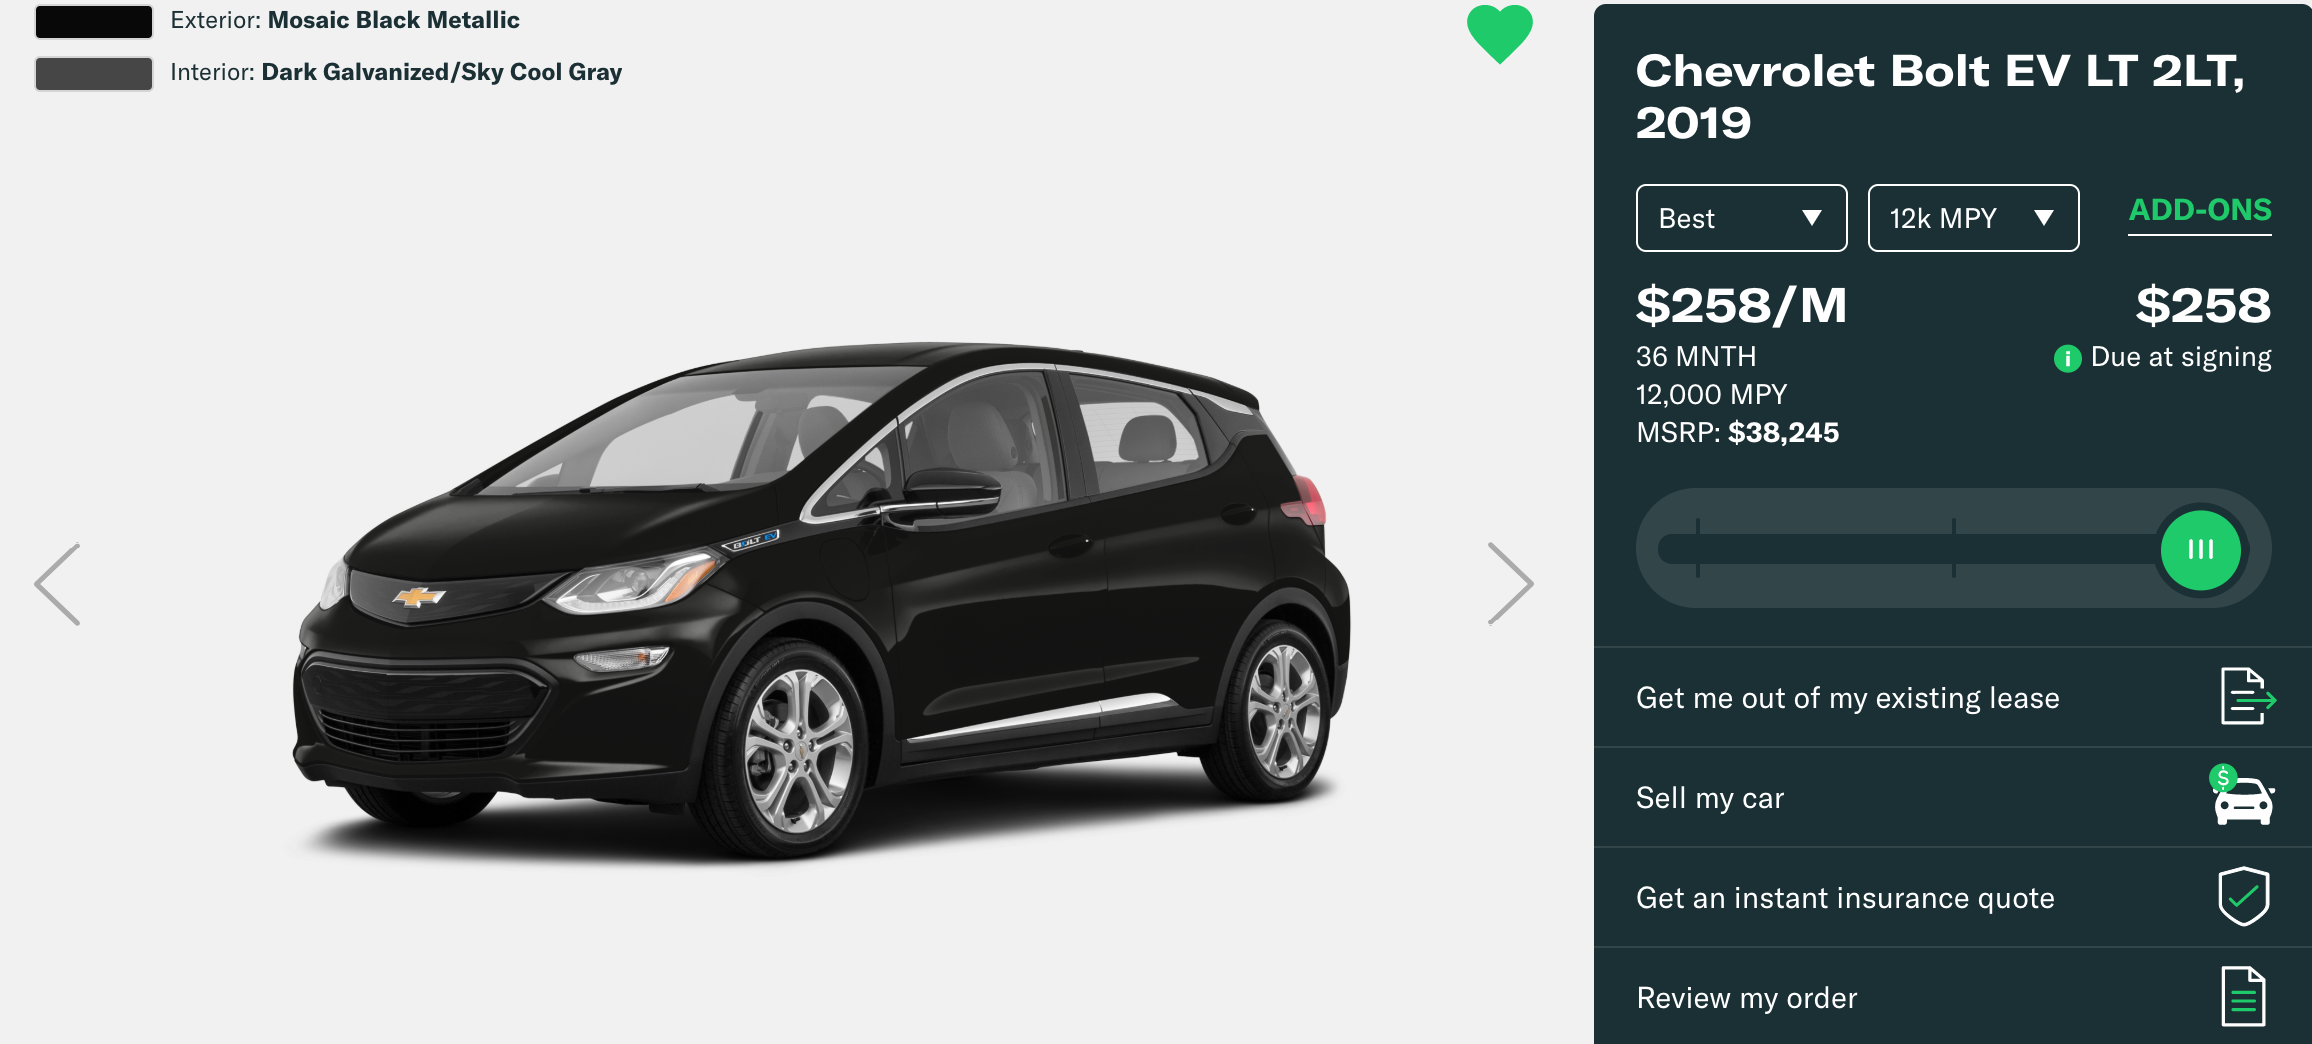Click the Due at signing info icon

coord(2067,358)
